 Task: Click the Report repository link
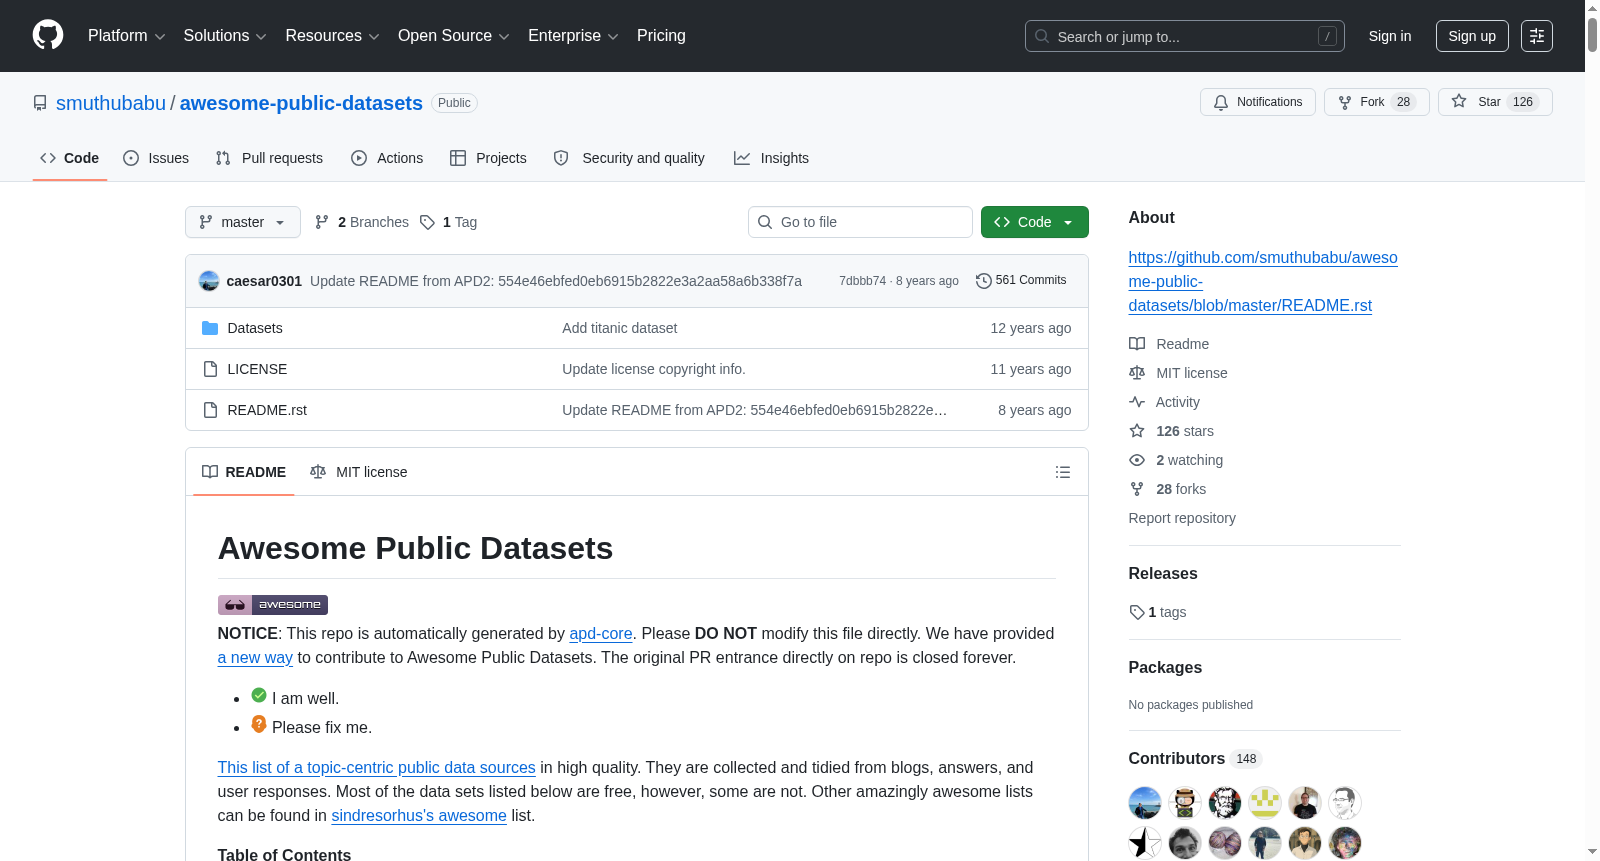click(1182, 518)
